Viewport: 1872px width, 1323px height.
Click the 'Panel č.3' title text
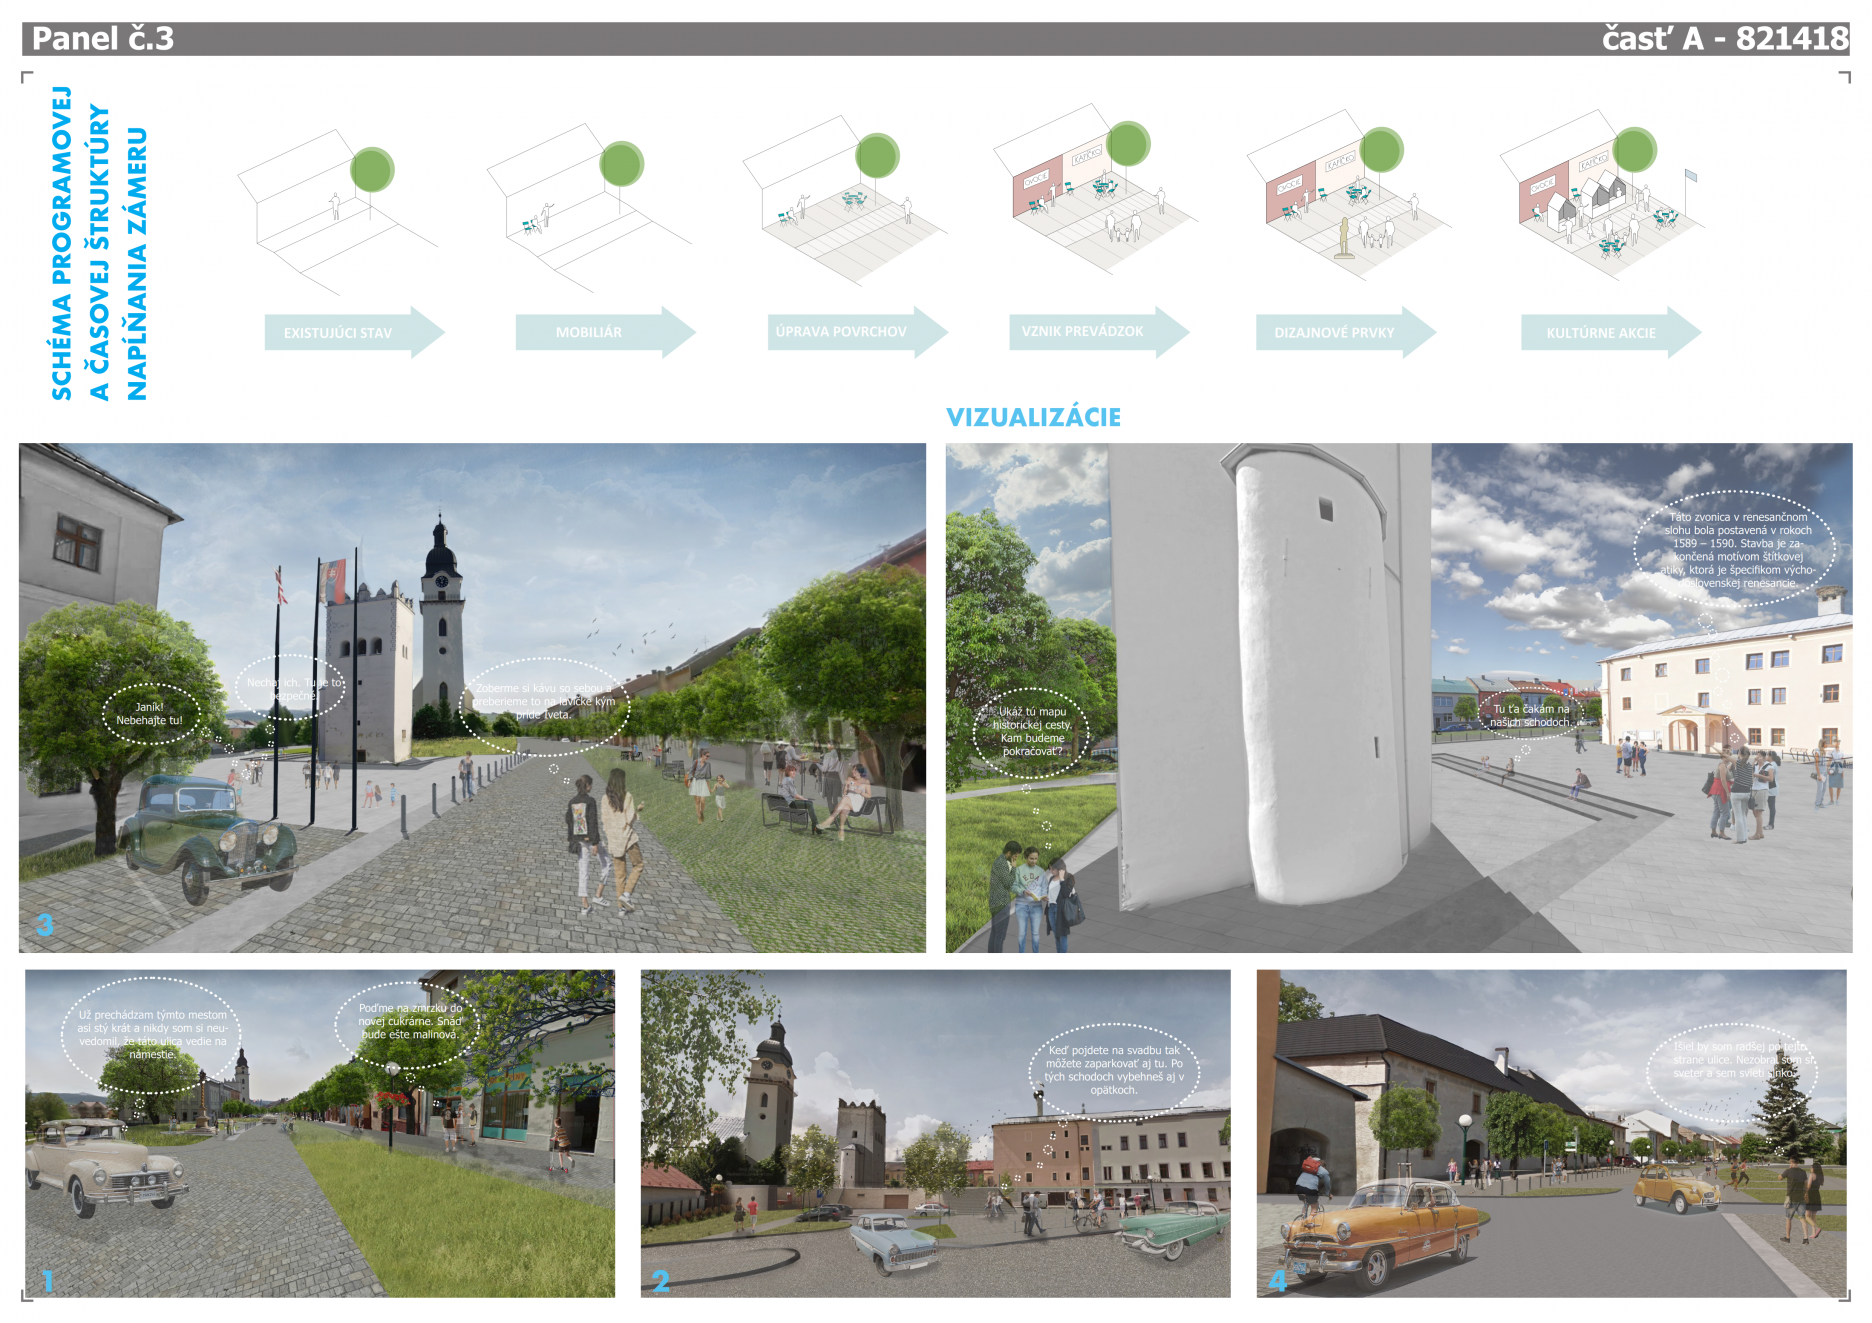pos(103,39)
